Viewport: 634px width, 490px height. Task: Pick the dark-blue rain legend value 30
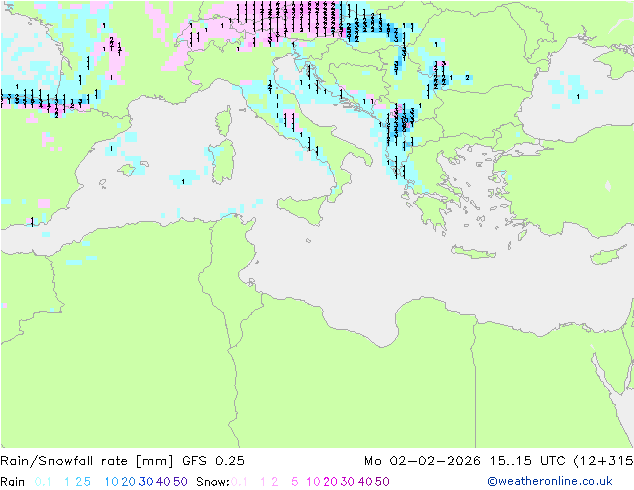pos(146,482)
